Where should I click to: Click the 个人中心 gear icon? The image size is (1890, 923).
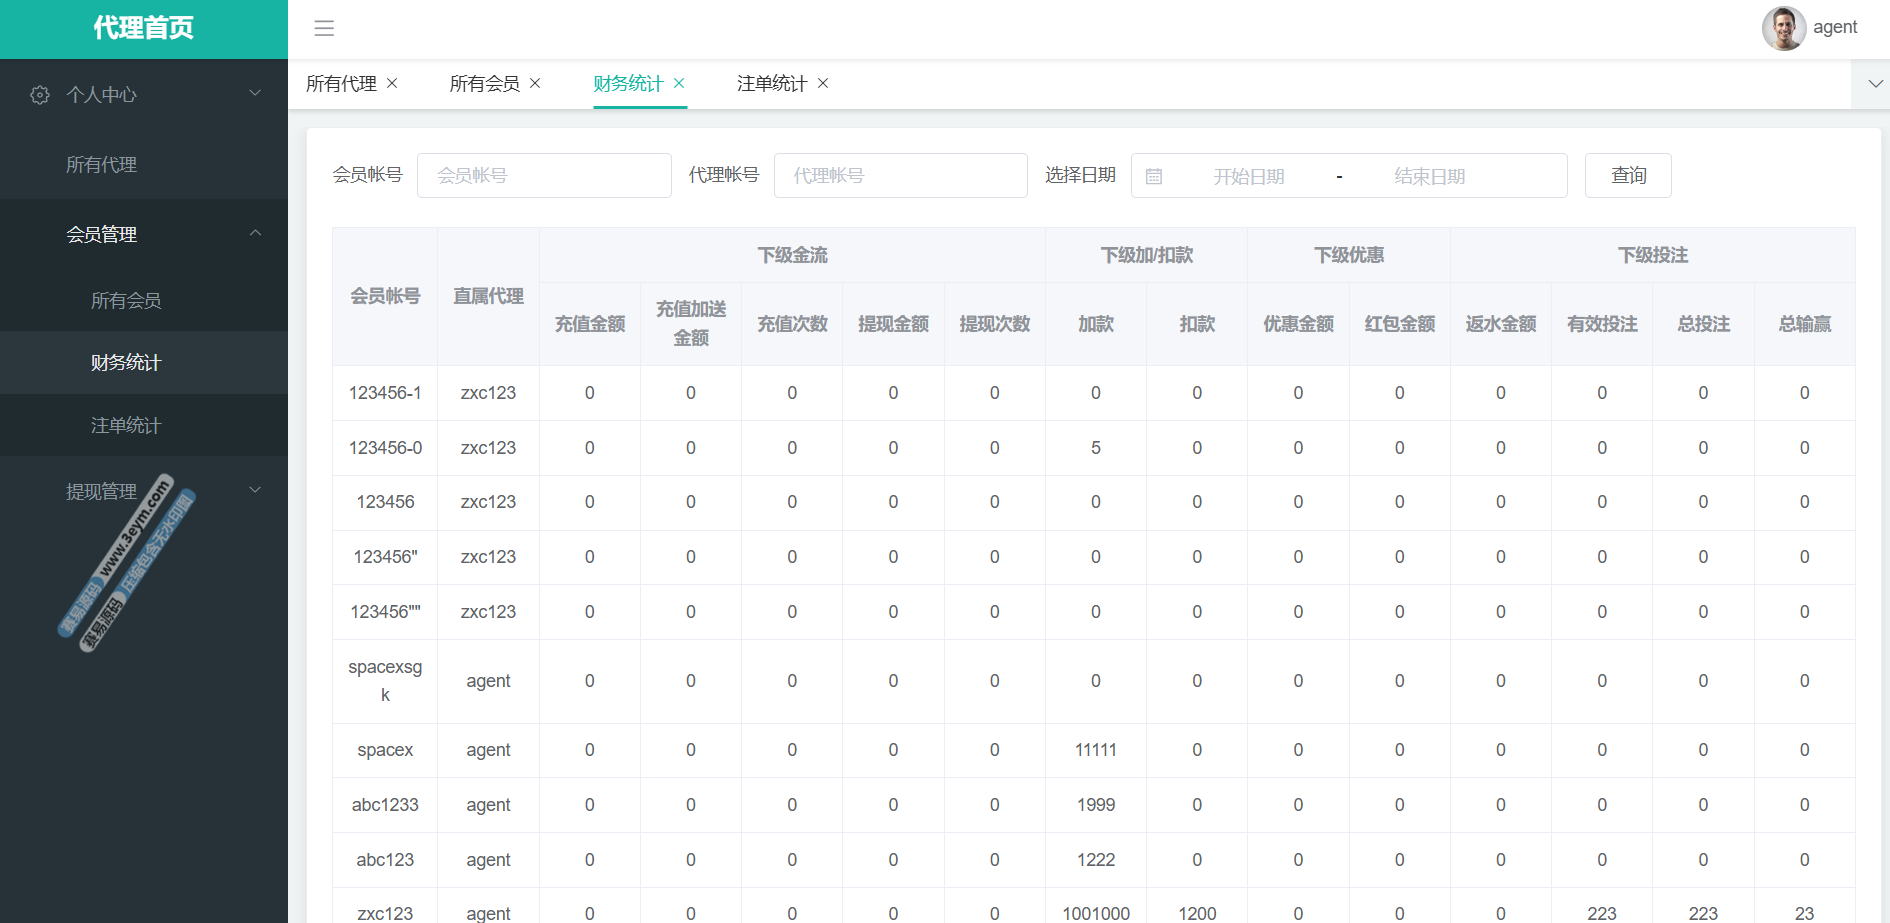40,94
